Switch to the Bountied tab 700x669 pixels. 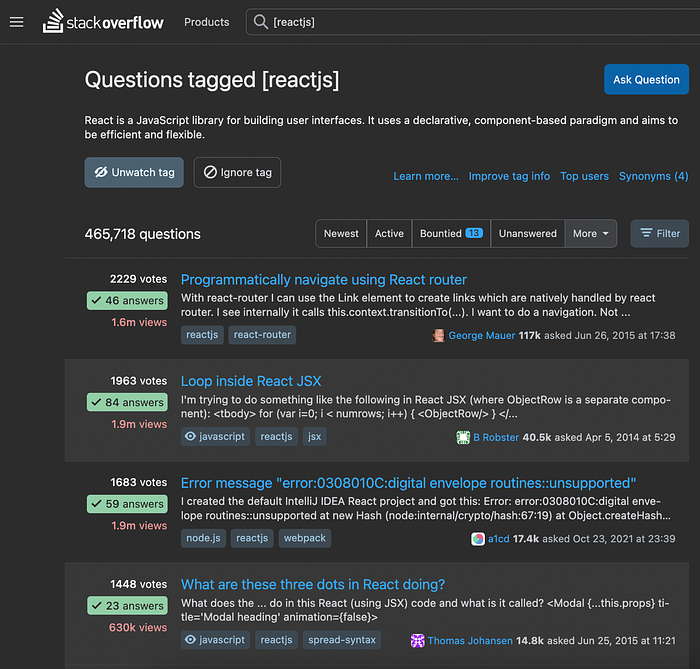click(x=451, y=233)
